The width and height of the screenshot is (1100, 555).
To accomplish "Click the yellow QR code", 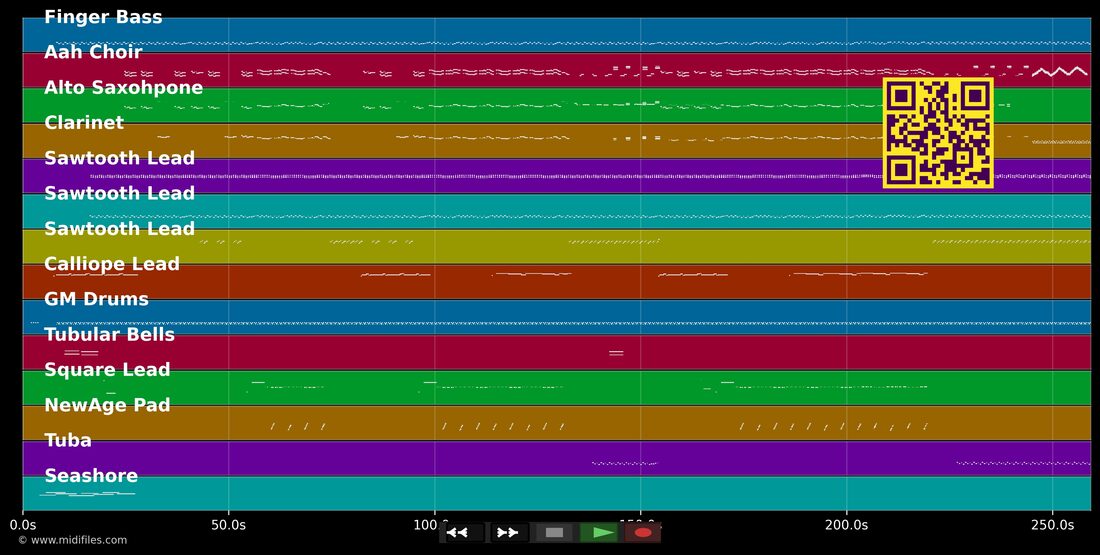I will pyautogui.click(x=938, y=133).
